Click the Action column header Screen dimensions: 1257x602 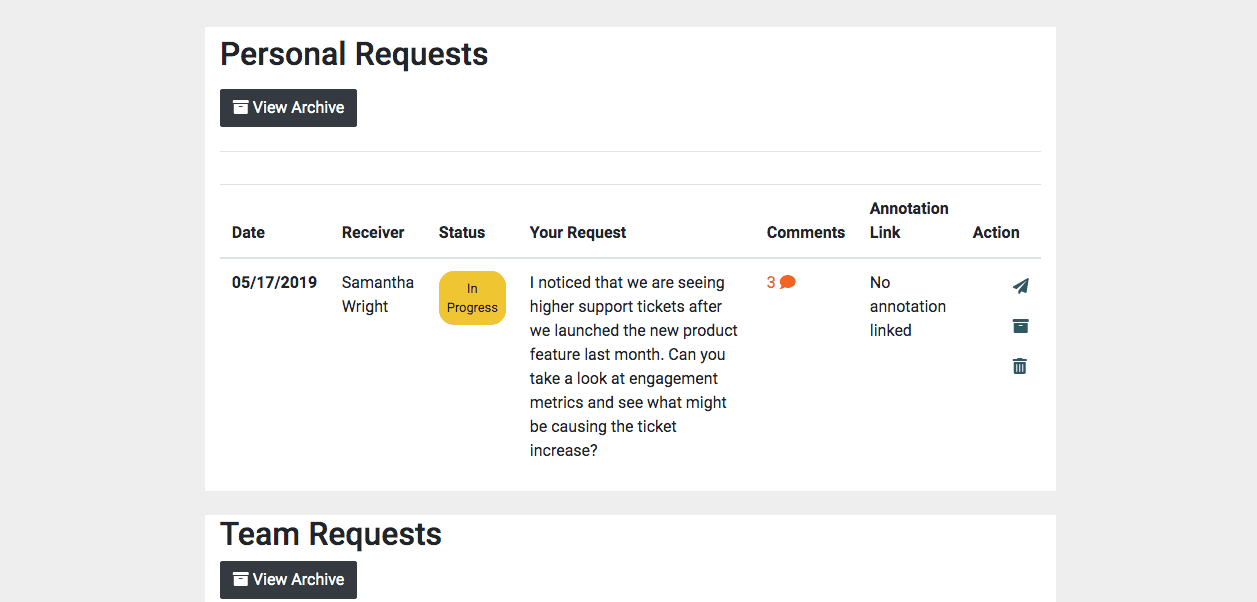(x=996, y=232)
